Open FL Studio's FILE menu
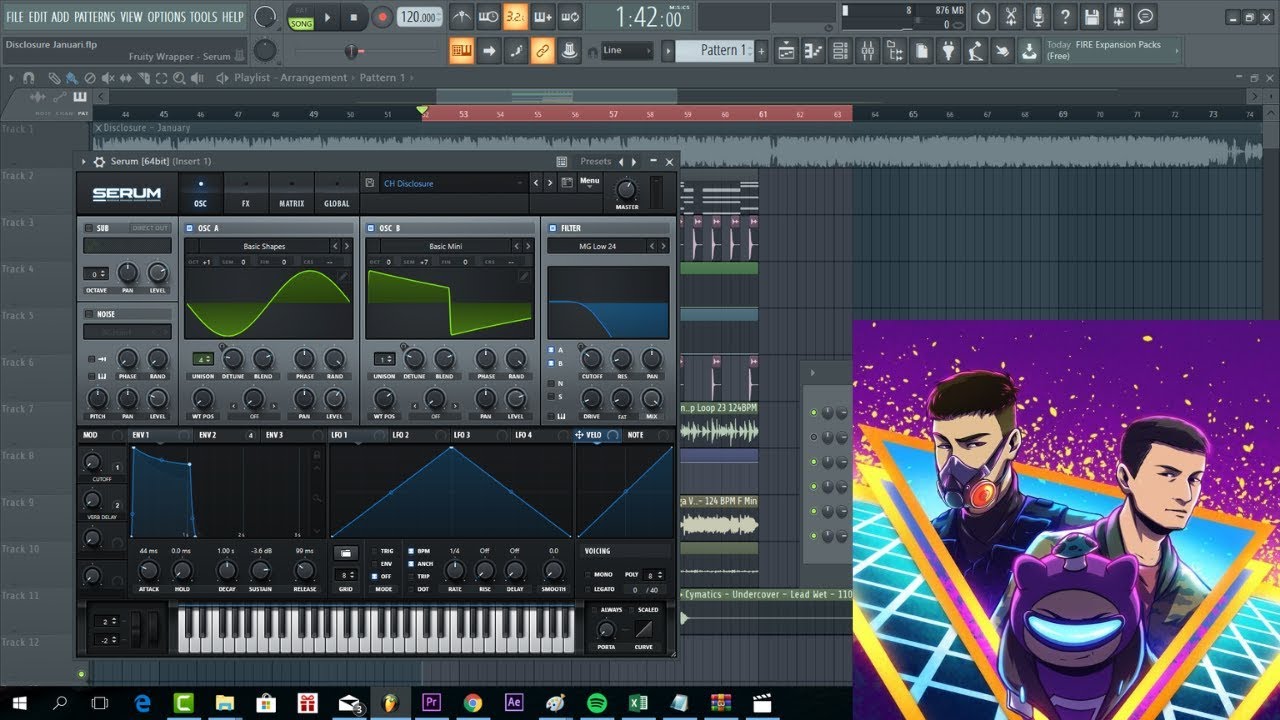 15,17
